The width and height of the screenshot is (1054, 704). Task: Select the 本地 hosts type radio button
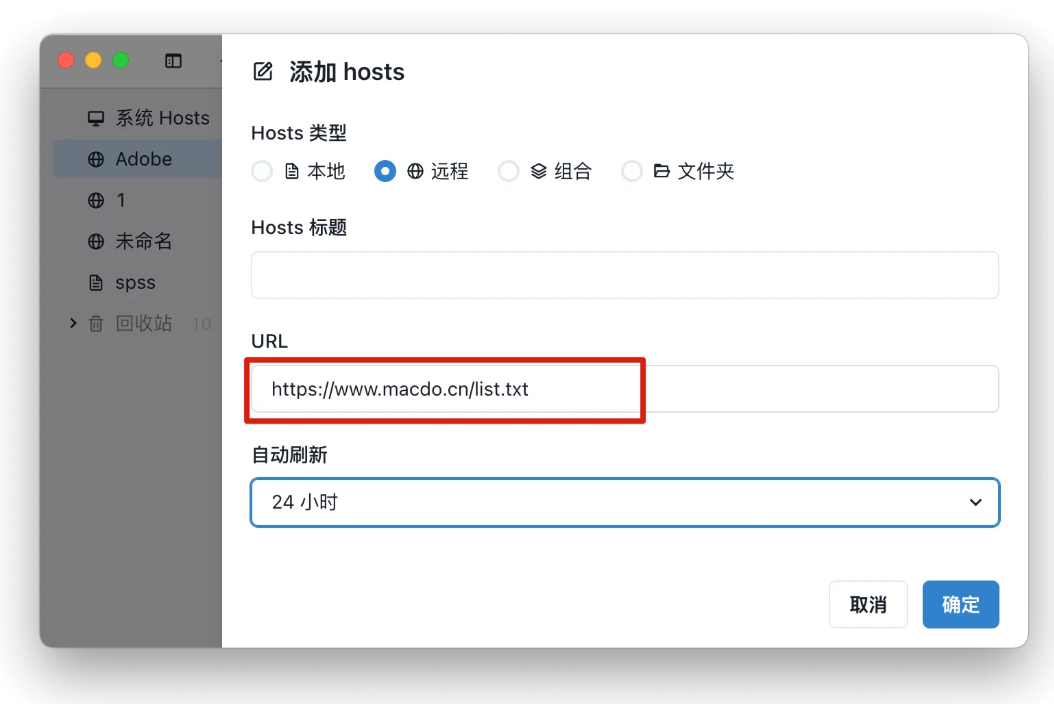262,171
